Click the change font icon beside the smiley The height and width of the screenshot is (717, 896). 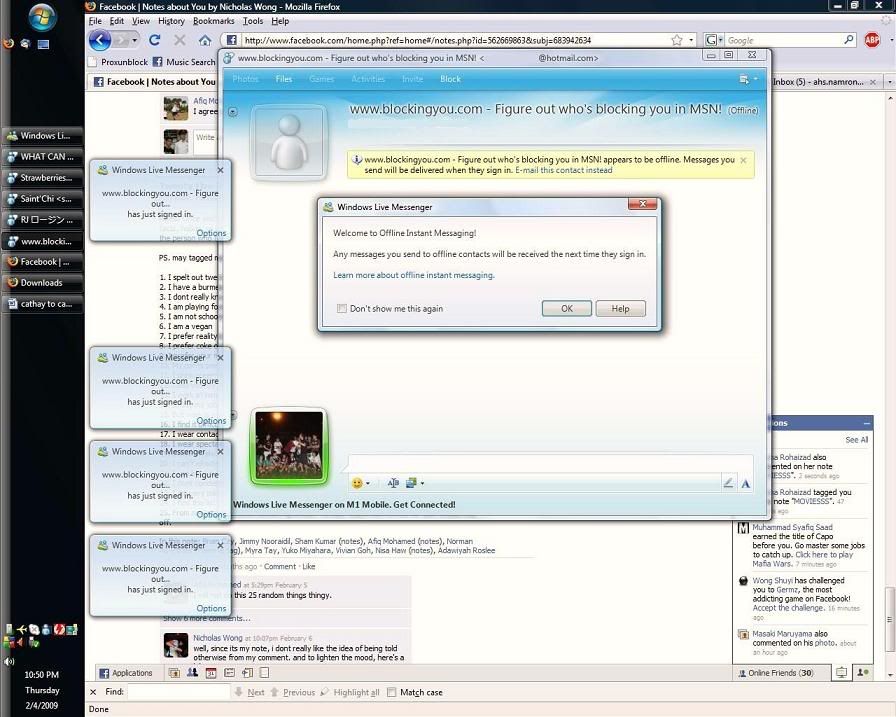393,483
